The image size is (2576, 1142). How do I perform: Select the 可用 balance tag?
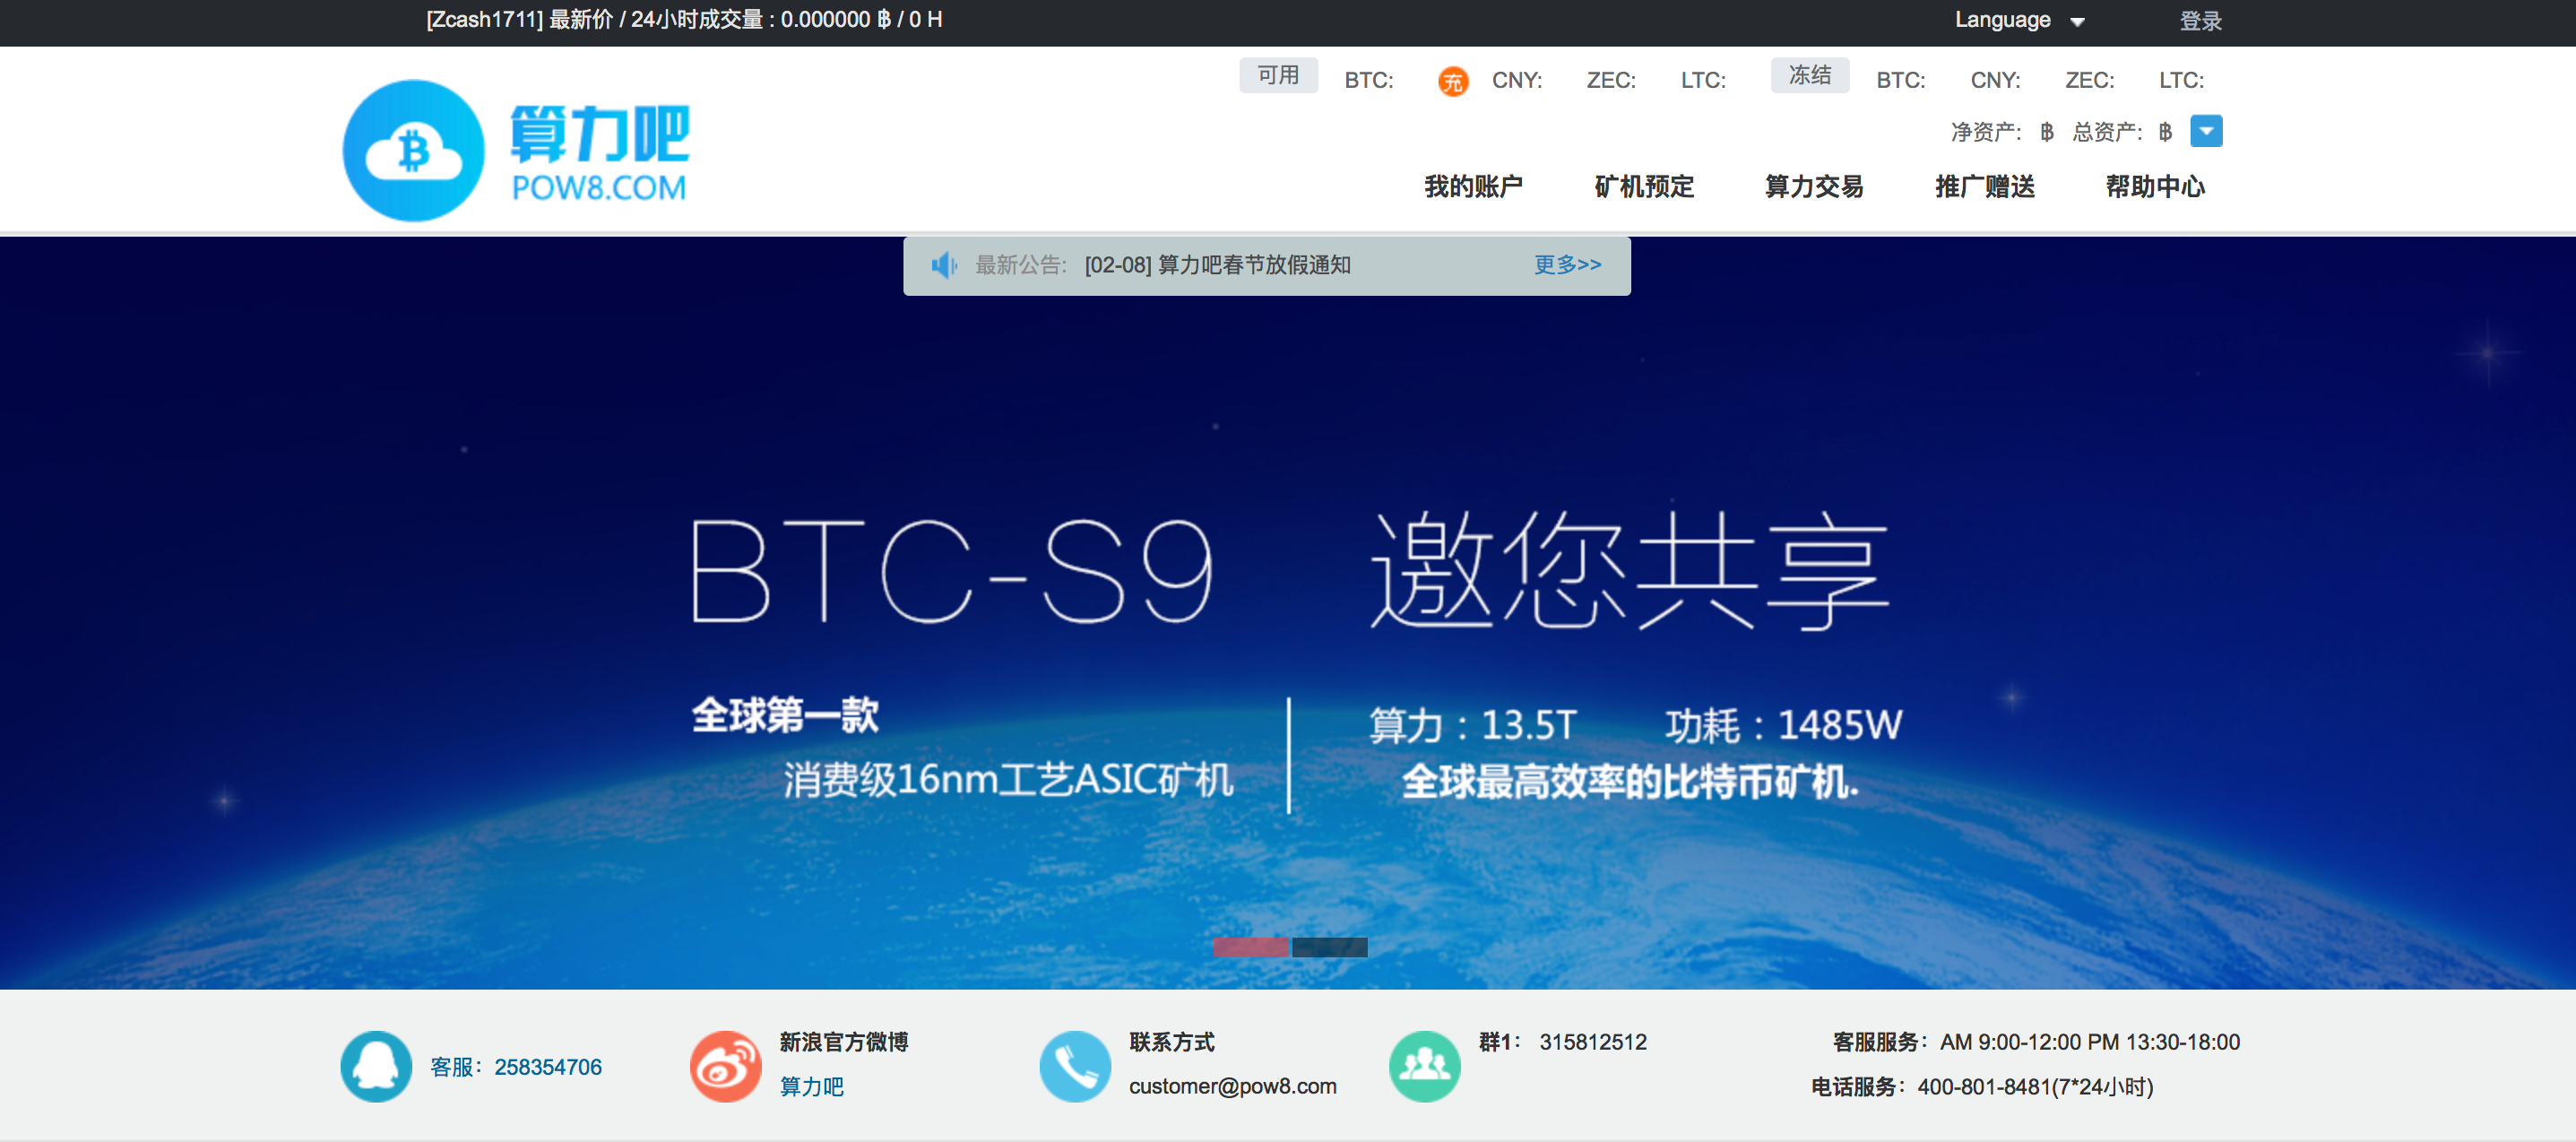(x=1278, y=76)
